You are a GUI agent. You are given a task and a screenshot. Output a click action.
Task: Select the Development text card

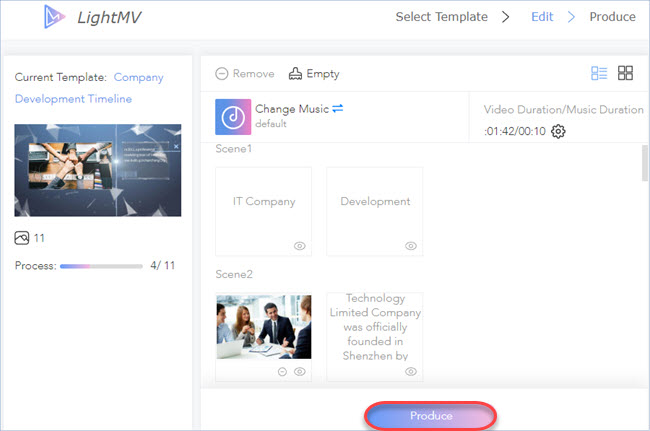(x=375, y=211)
